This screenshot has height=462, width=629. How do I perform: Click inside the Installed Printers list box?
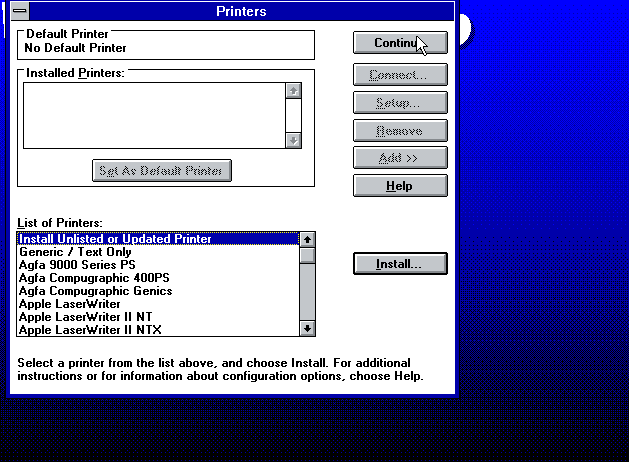(153, 115)
